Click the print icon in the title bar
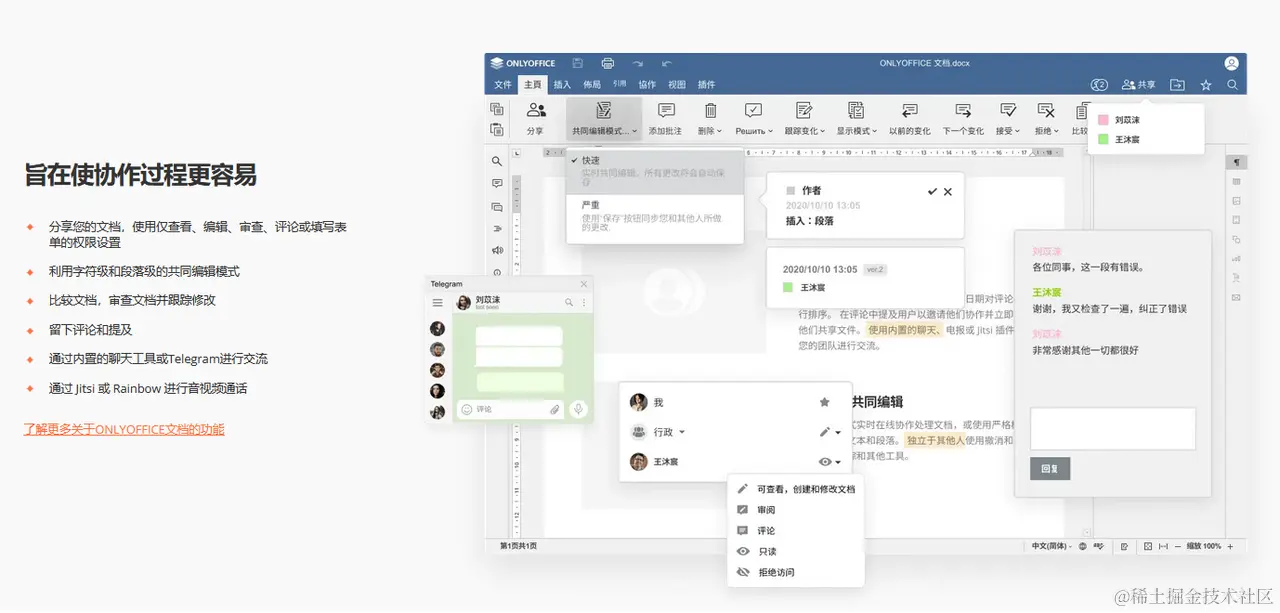This screenshot has width=1280, height=613. (607, 63)
